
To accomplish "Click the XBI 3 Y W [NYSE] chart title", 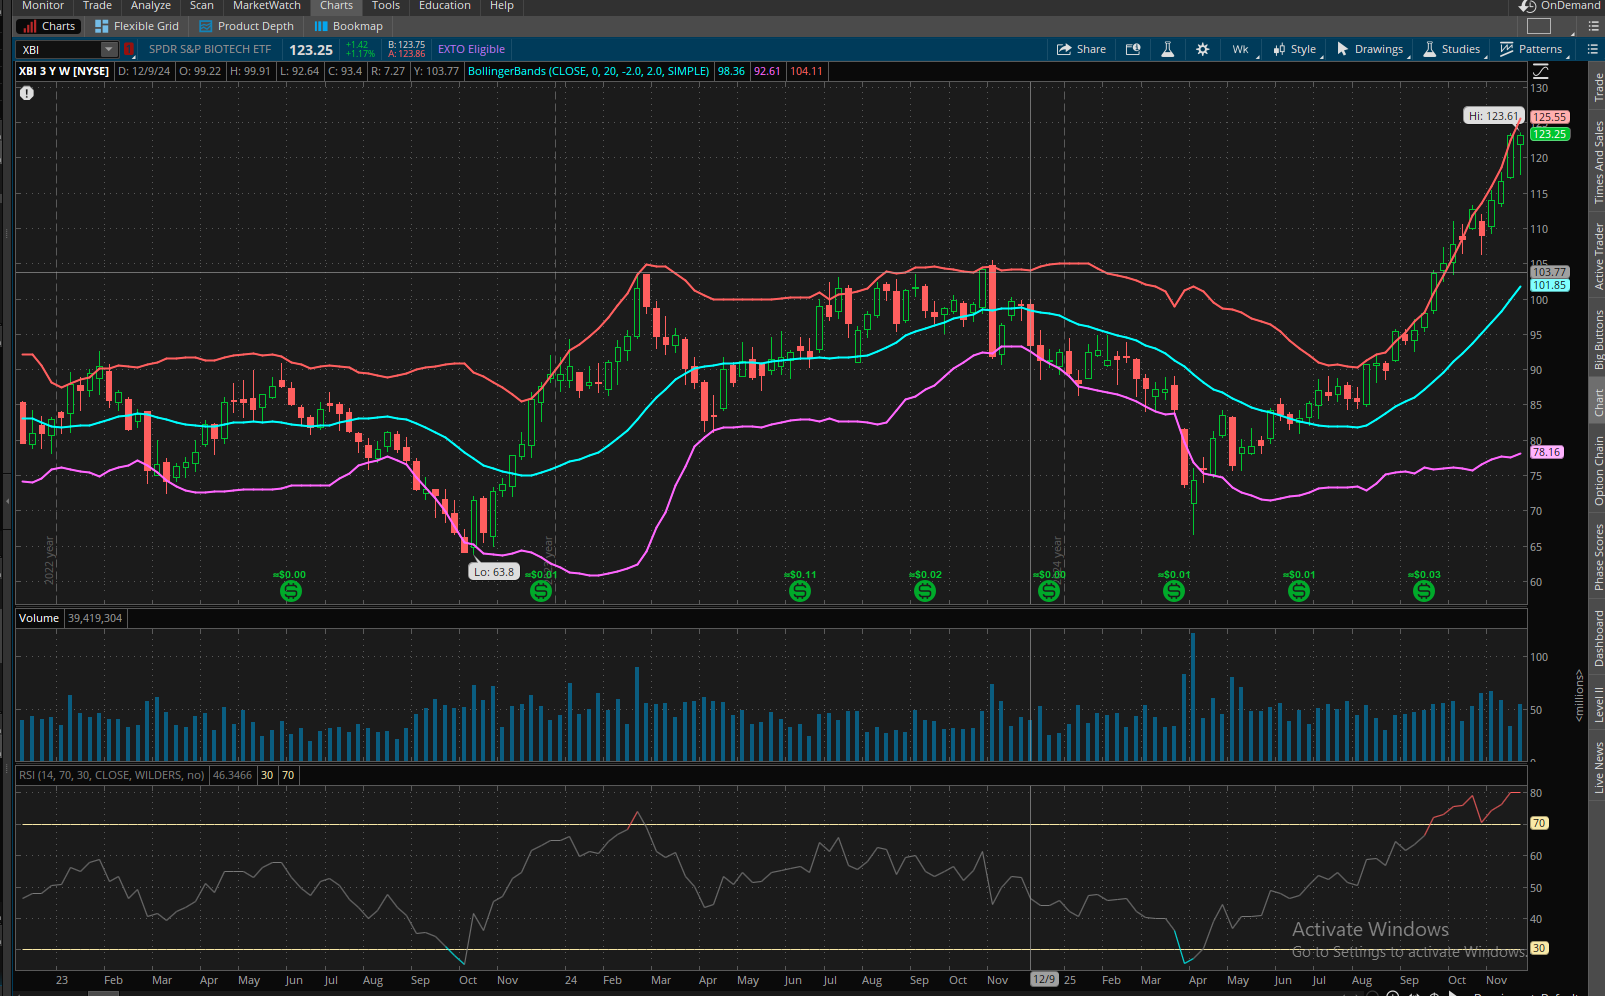I will point(64,71).
